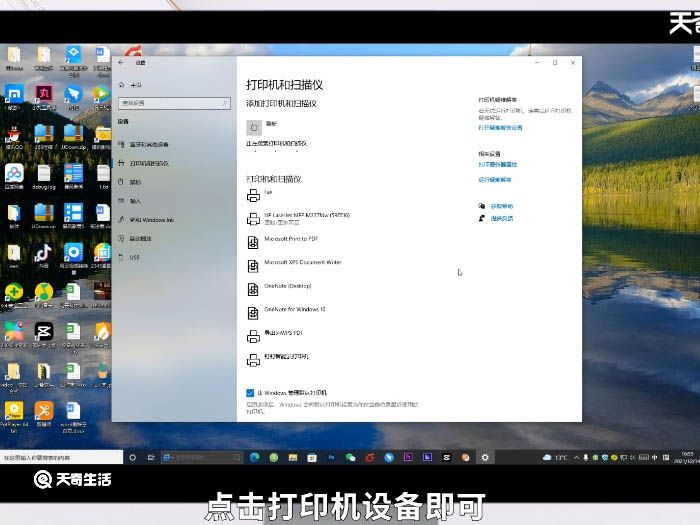Focus the Settings search box (查找设置)

pos(174,103)
